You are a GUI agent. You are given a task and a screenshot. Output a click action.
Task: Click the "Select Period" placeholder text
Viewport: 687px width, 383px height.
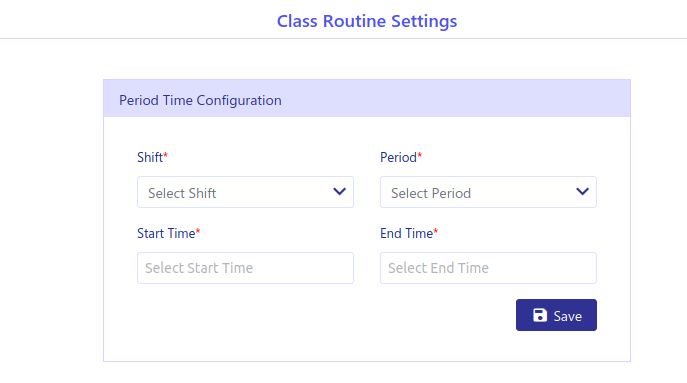431,193
